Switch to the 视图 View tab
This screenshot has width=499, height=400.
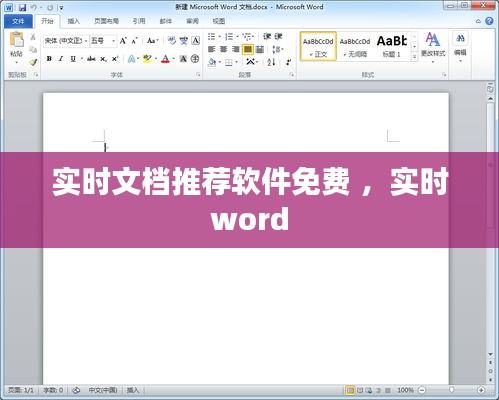point(218,21)
